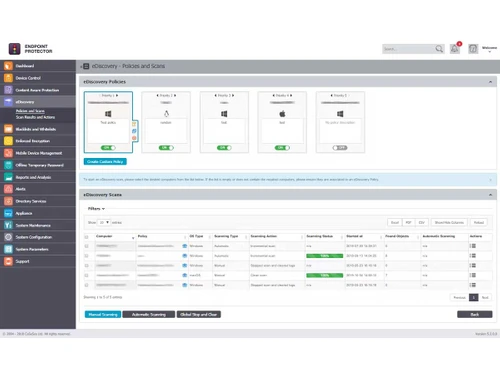Enable the Priority 5 policy OFF switch
This screenshot has width=500, height=375.
pos(340,148)
